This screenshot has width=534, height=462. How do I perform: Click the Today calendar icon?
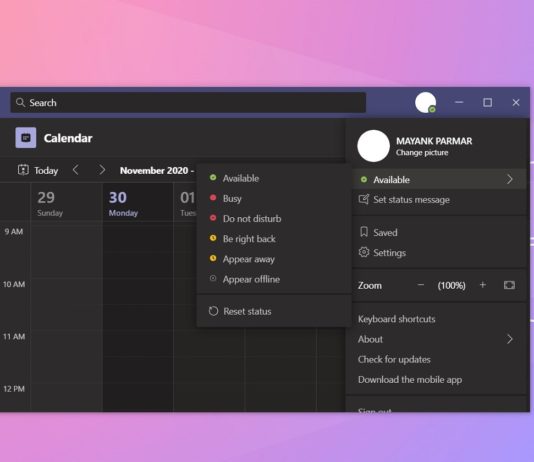pos(23,170)
